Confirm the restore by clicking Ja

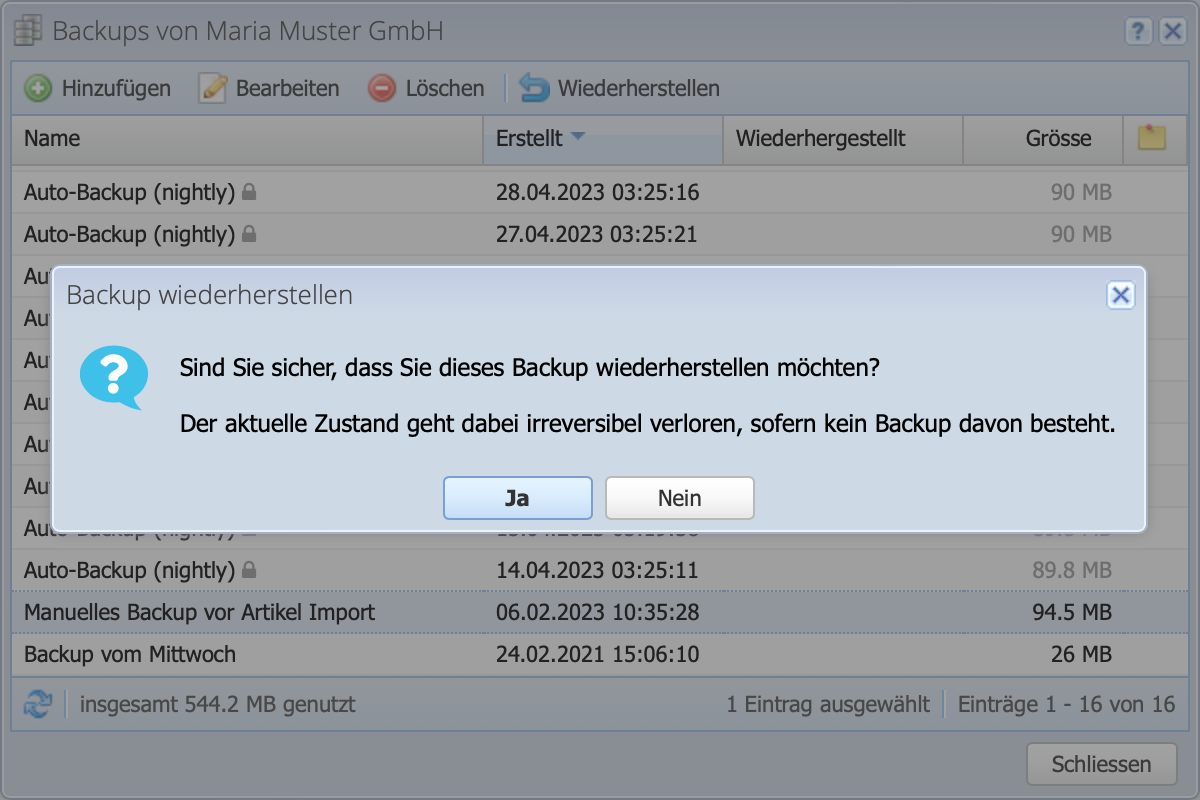[x=517, y=497]
